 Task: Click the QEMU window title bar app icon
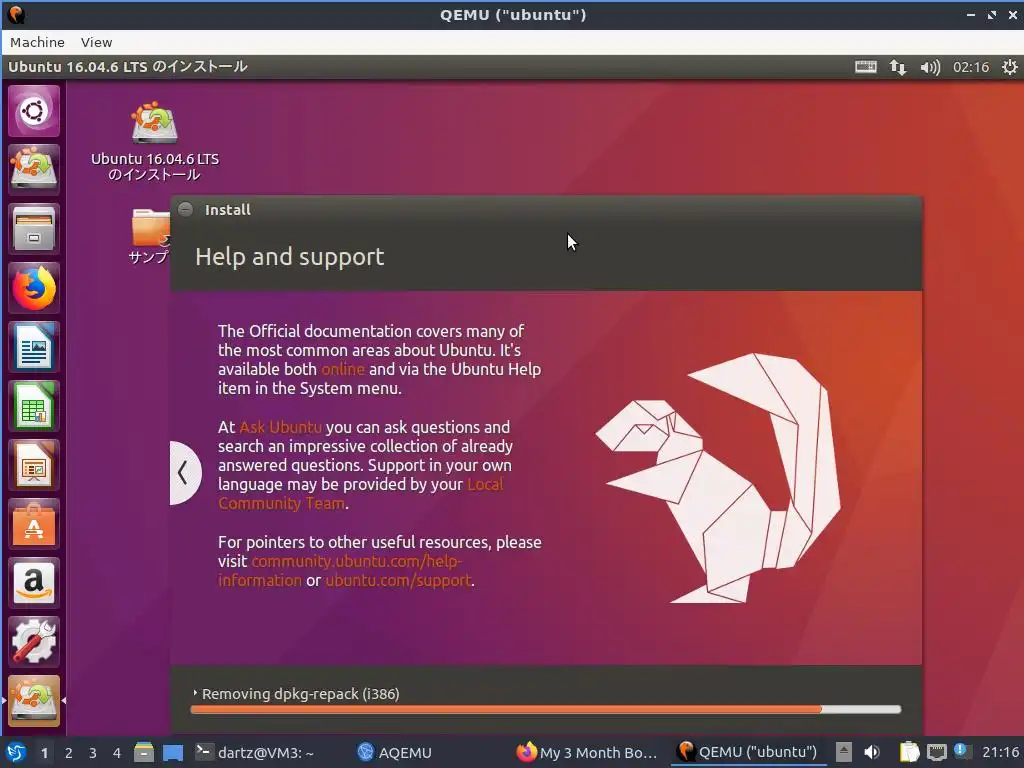coord(16,14)
